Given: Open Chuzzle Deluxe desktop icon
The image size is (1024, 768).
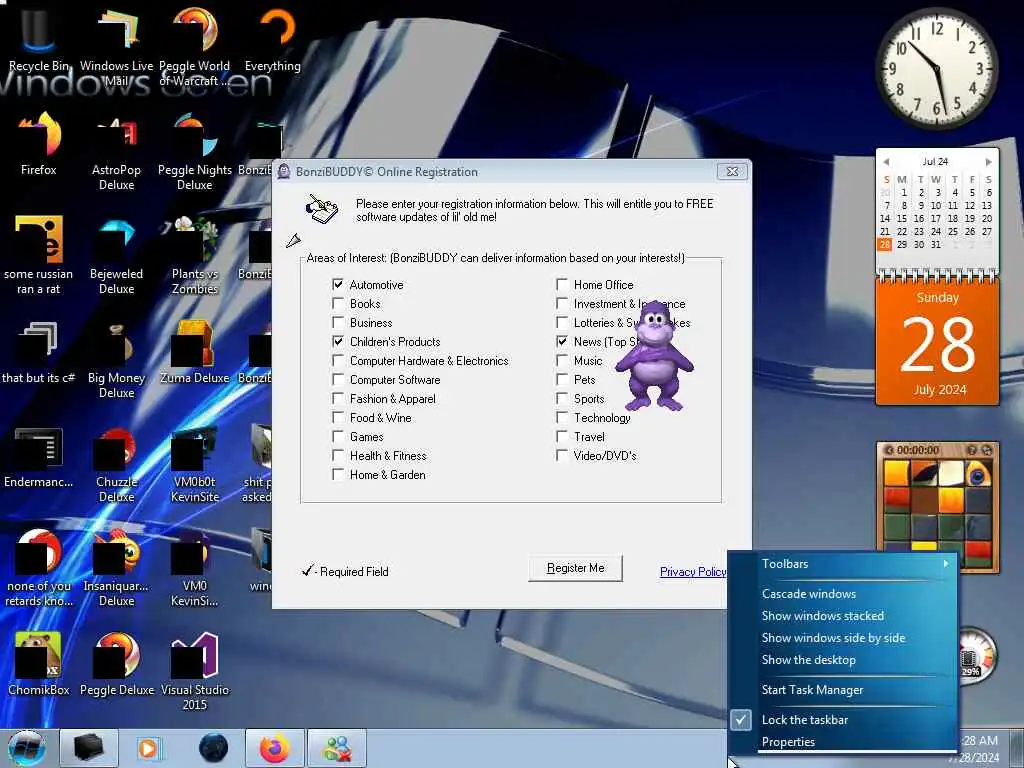Looking at the screenshot, I should pyautogui.click(x=116, y=464).
